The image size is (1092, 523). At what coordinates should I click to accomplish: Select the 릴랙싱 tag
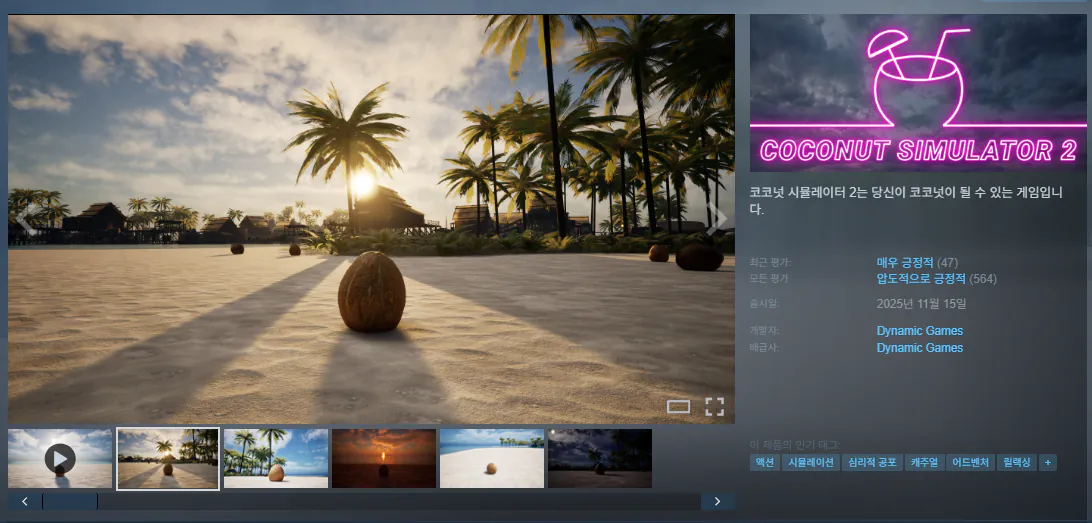pyautogui.click(x=1017, y=462)
